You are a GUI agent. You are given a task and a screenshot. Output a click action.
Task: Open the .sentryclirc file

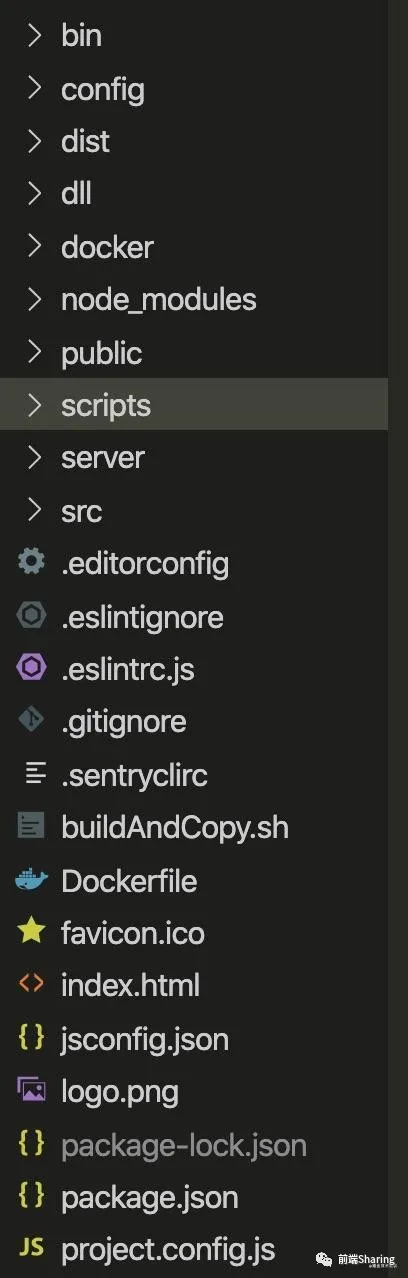click(x=194, y=774)
